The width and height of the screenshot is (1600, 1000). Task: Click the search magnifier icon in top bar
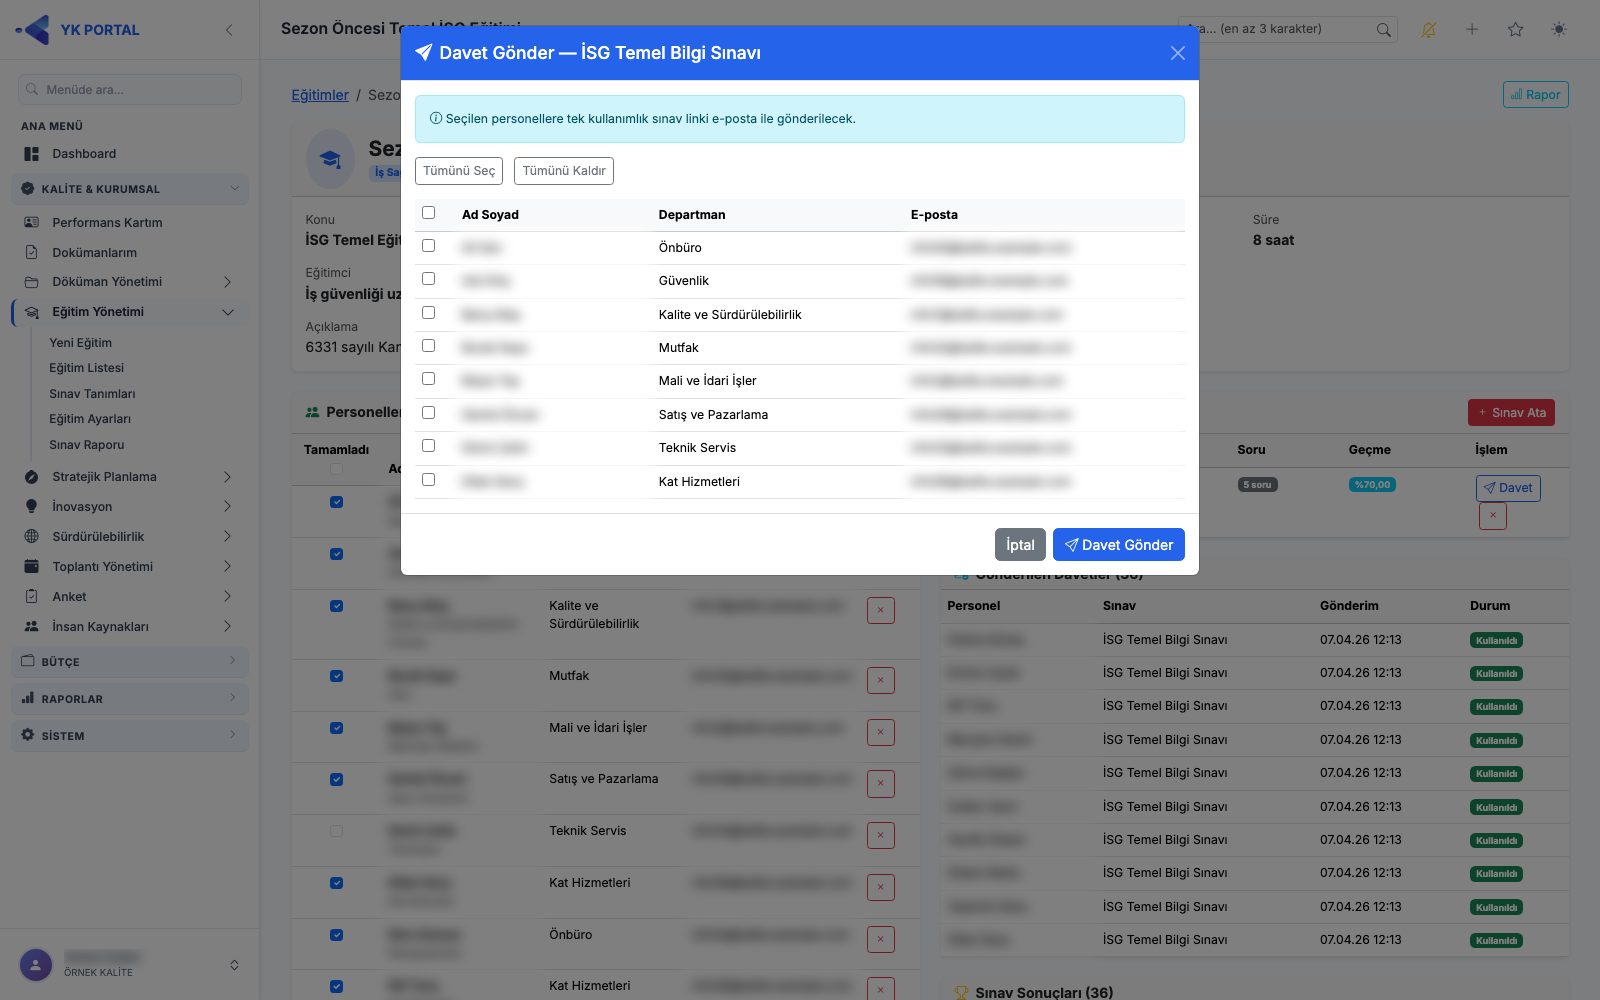click(1383, 30)
